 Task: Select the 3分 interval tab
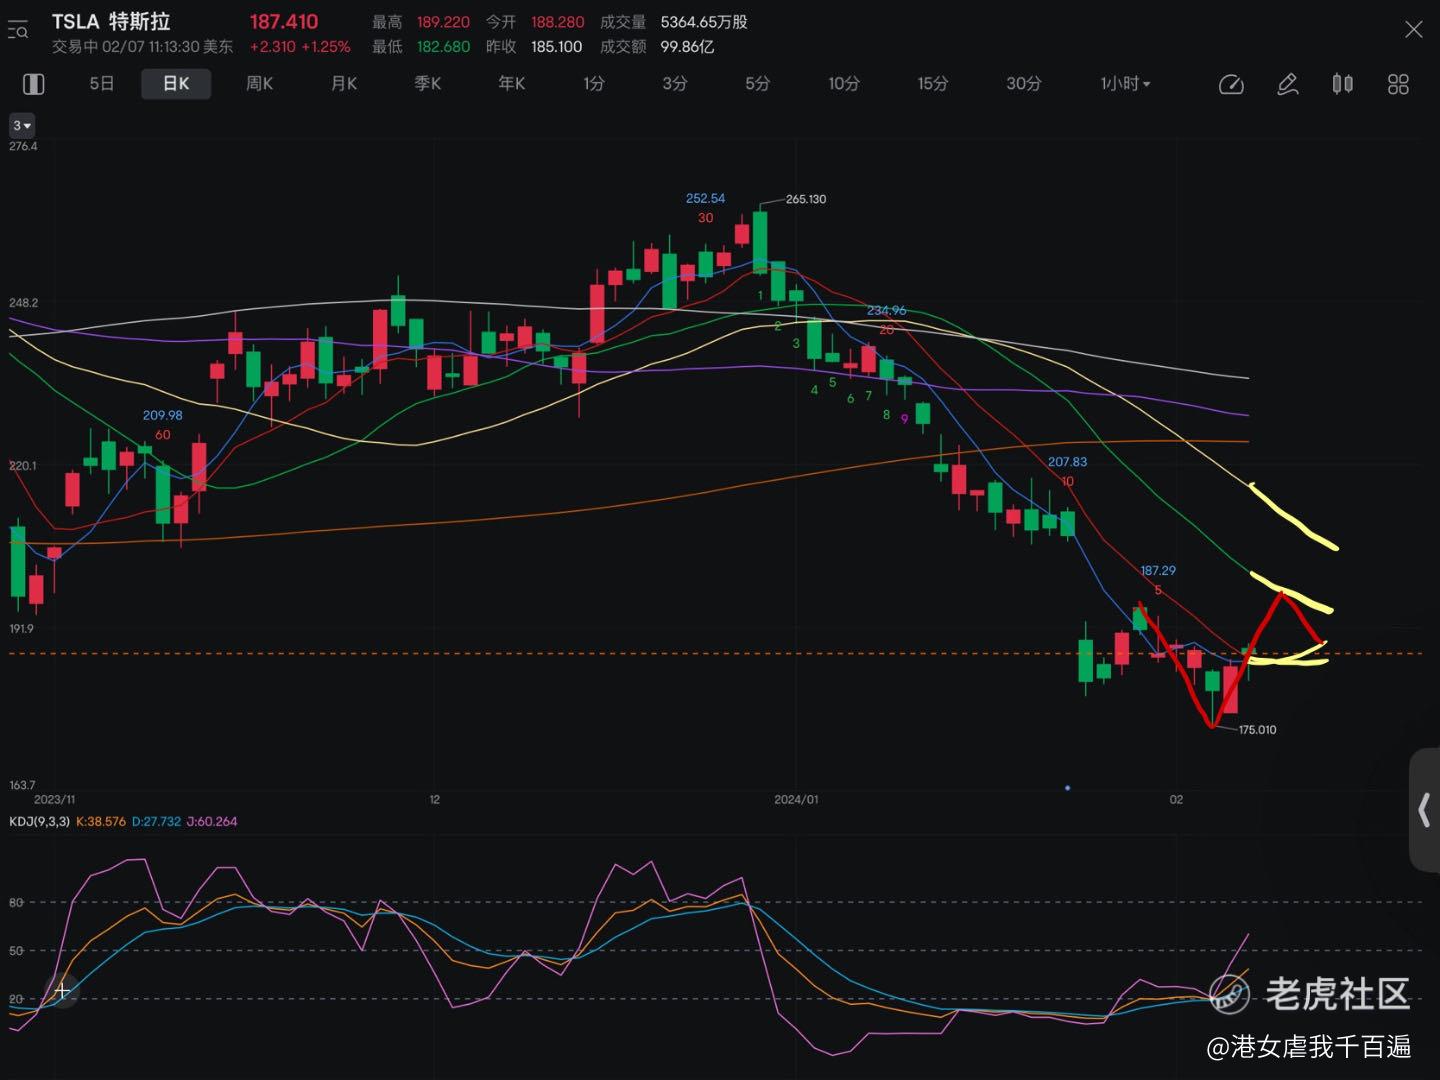click(675, 84)
